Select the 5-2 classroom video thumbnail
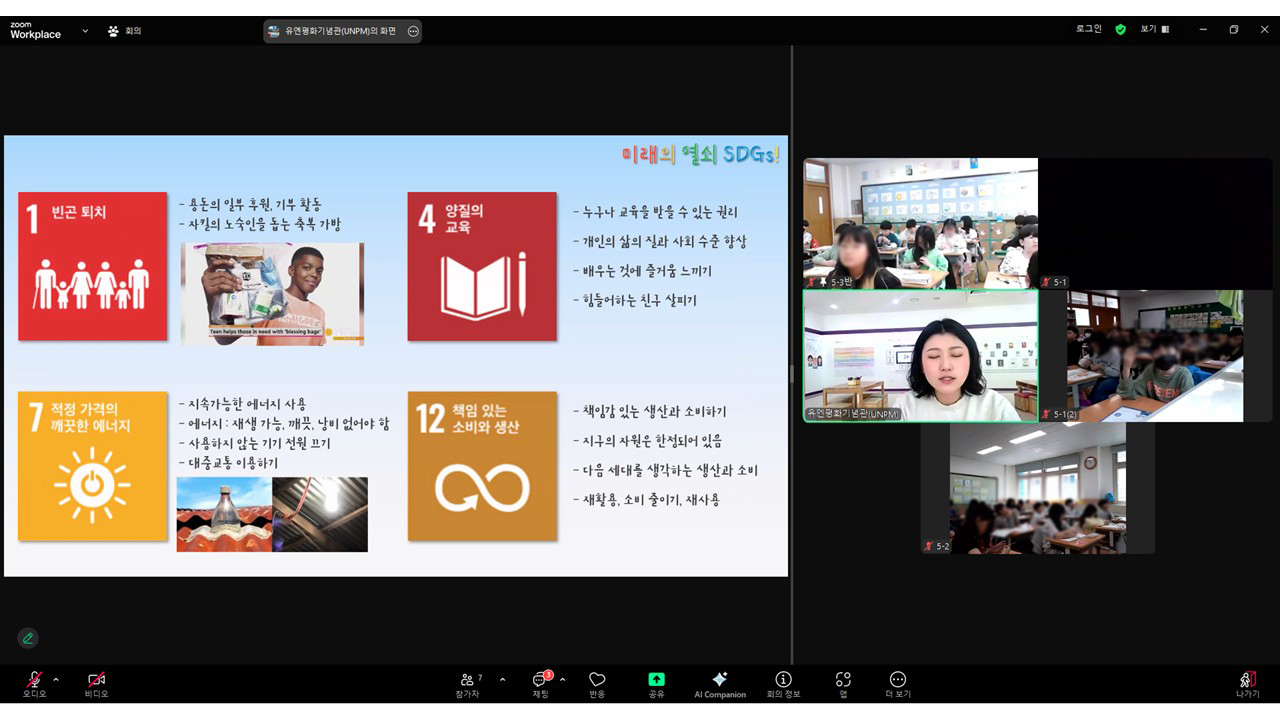 pyautogui.click(x=1038, y=488)
